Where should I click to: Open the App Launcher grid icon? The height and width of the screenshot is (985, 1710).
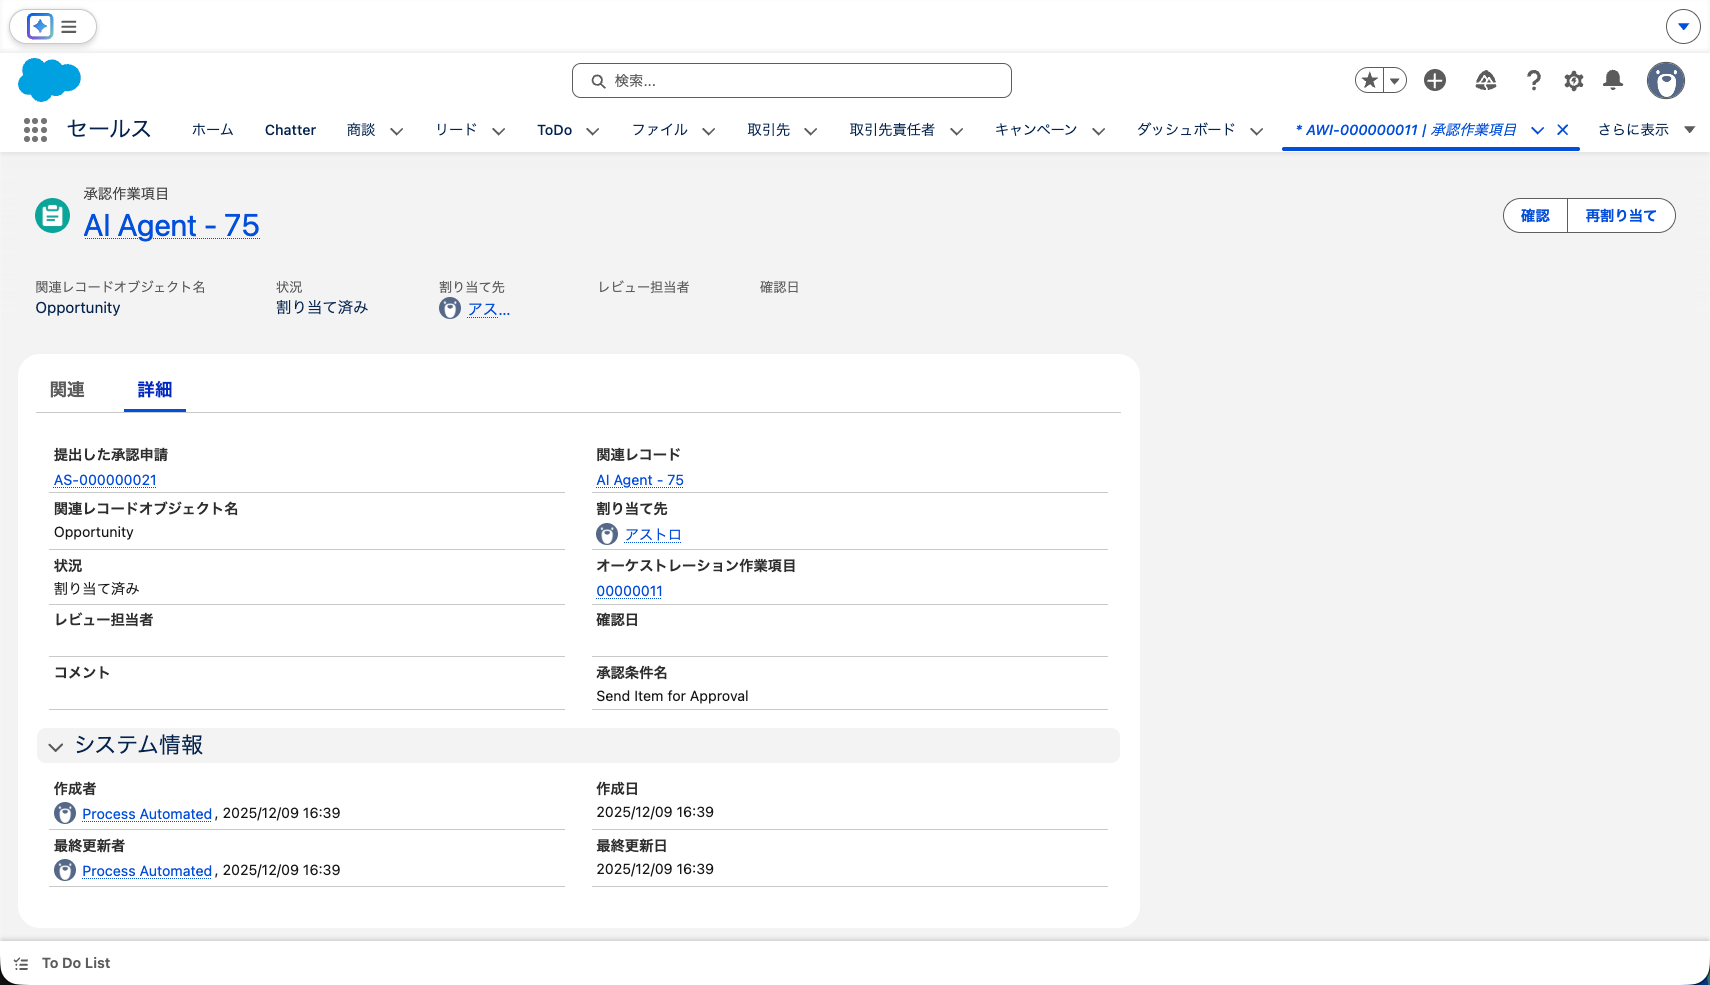(x=35, y=130)
